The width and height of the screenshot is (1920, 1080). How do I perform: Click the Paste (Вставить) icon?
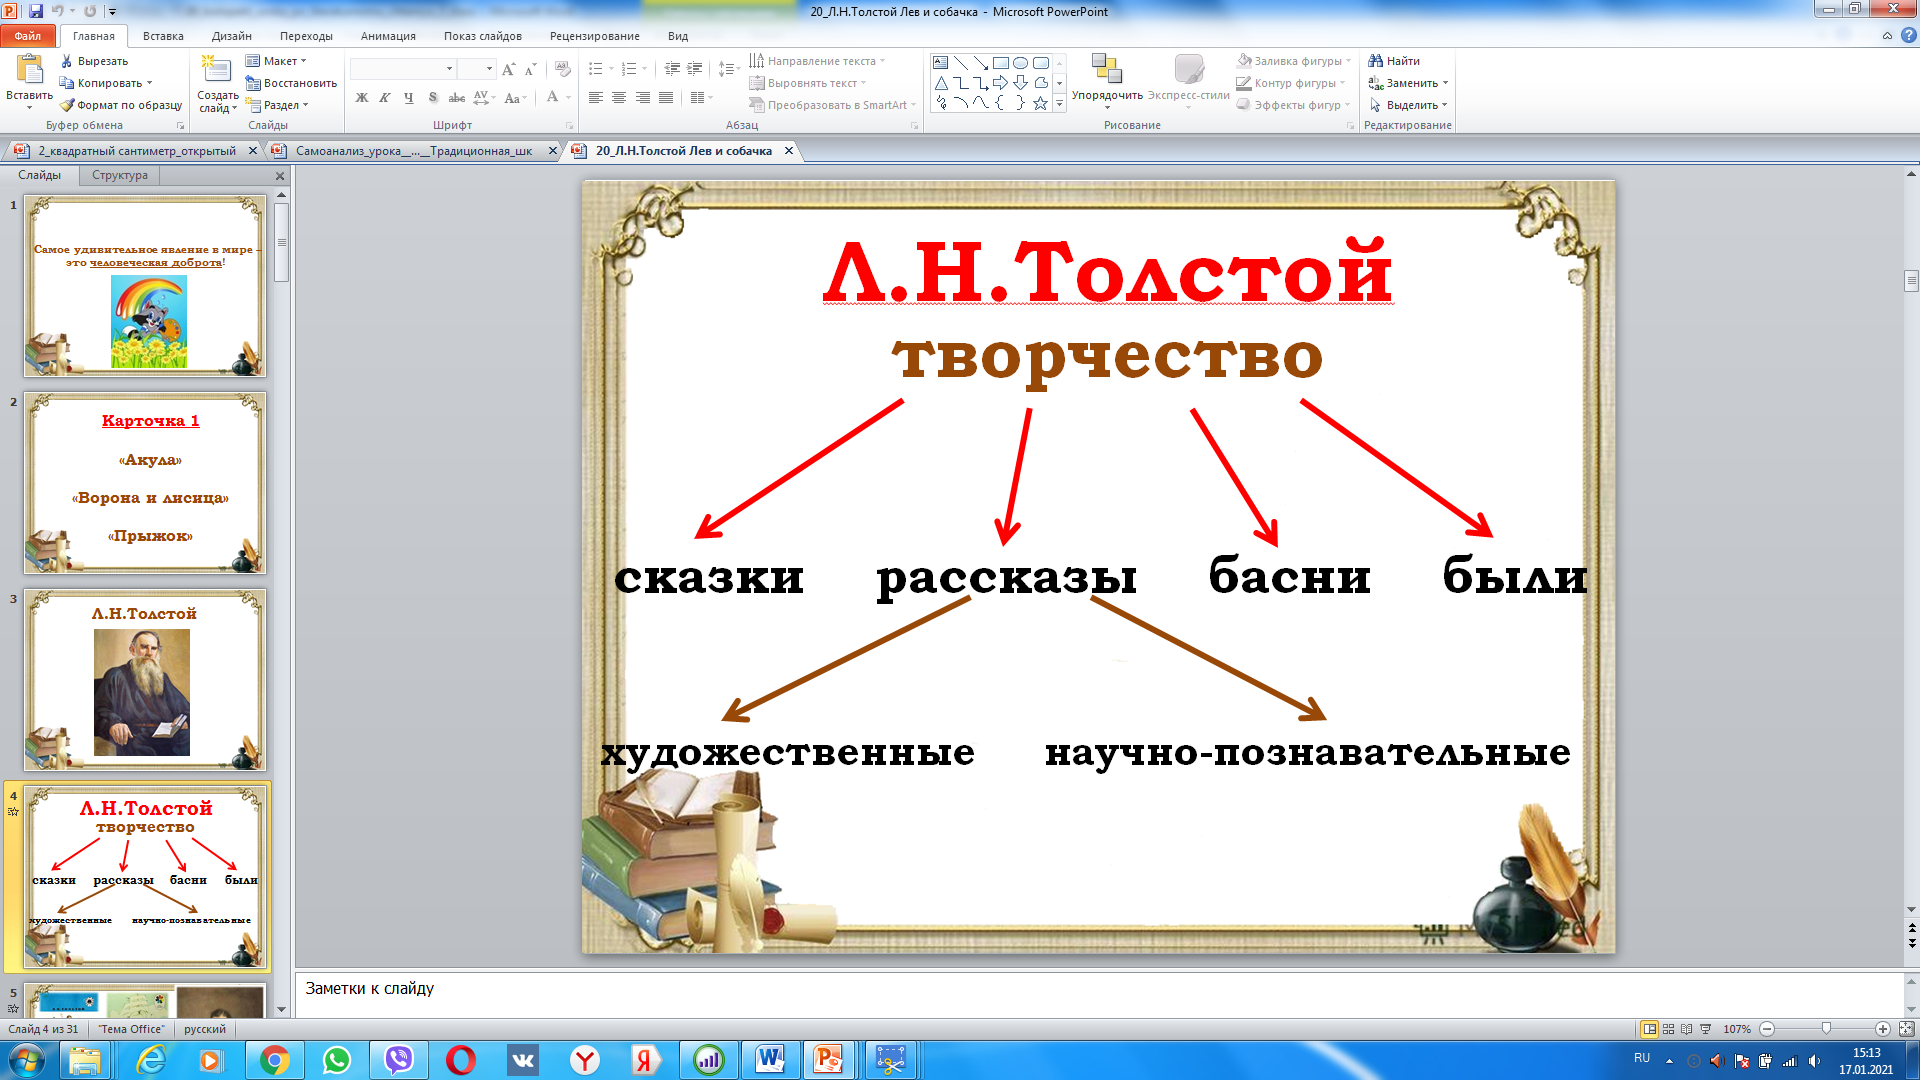[x=29, y=70]
